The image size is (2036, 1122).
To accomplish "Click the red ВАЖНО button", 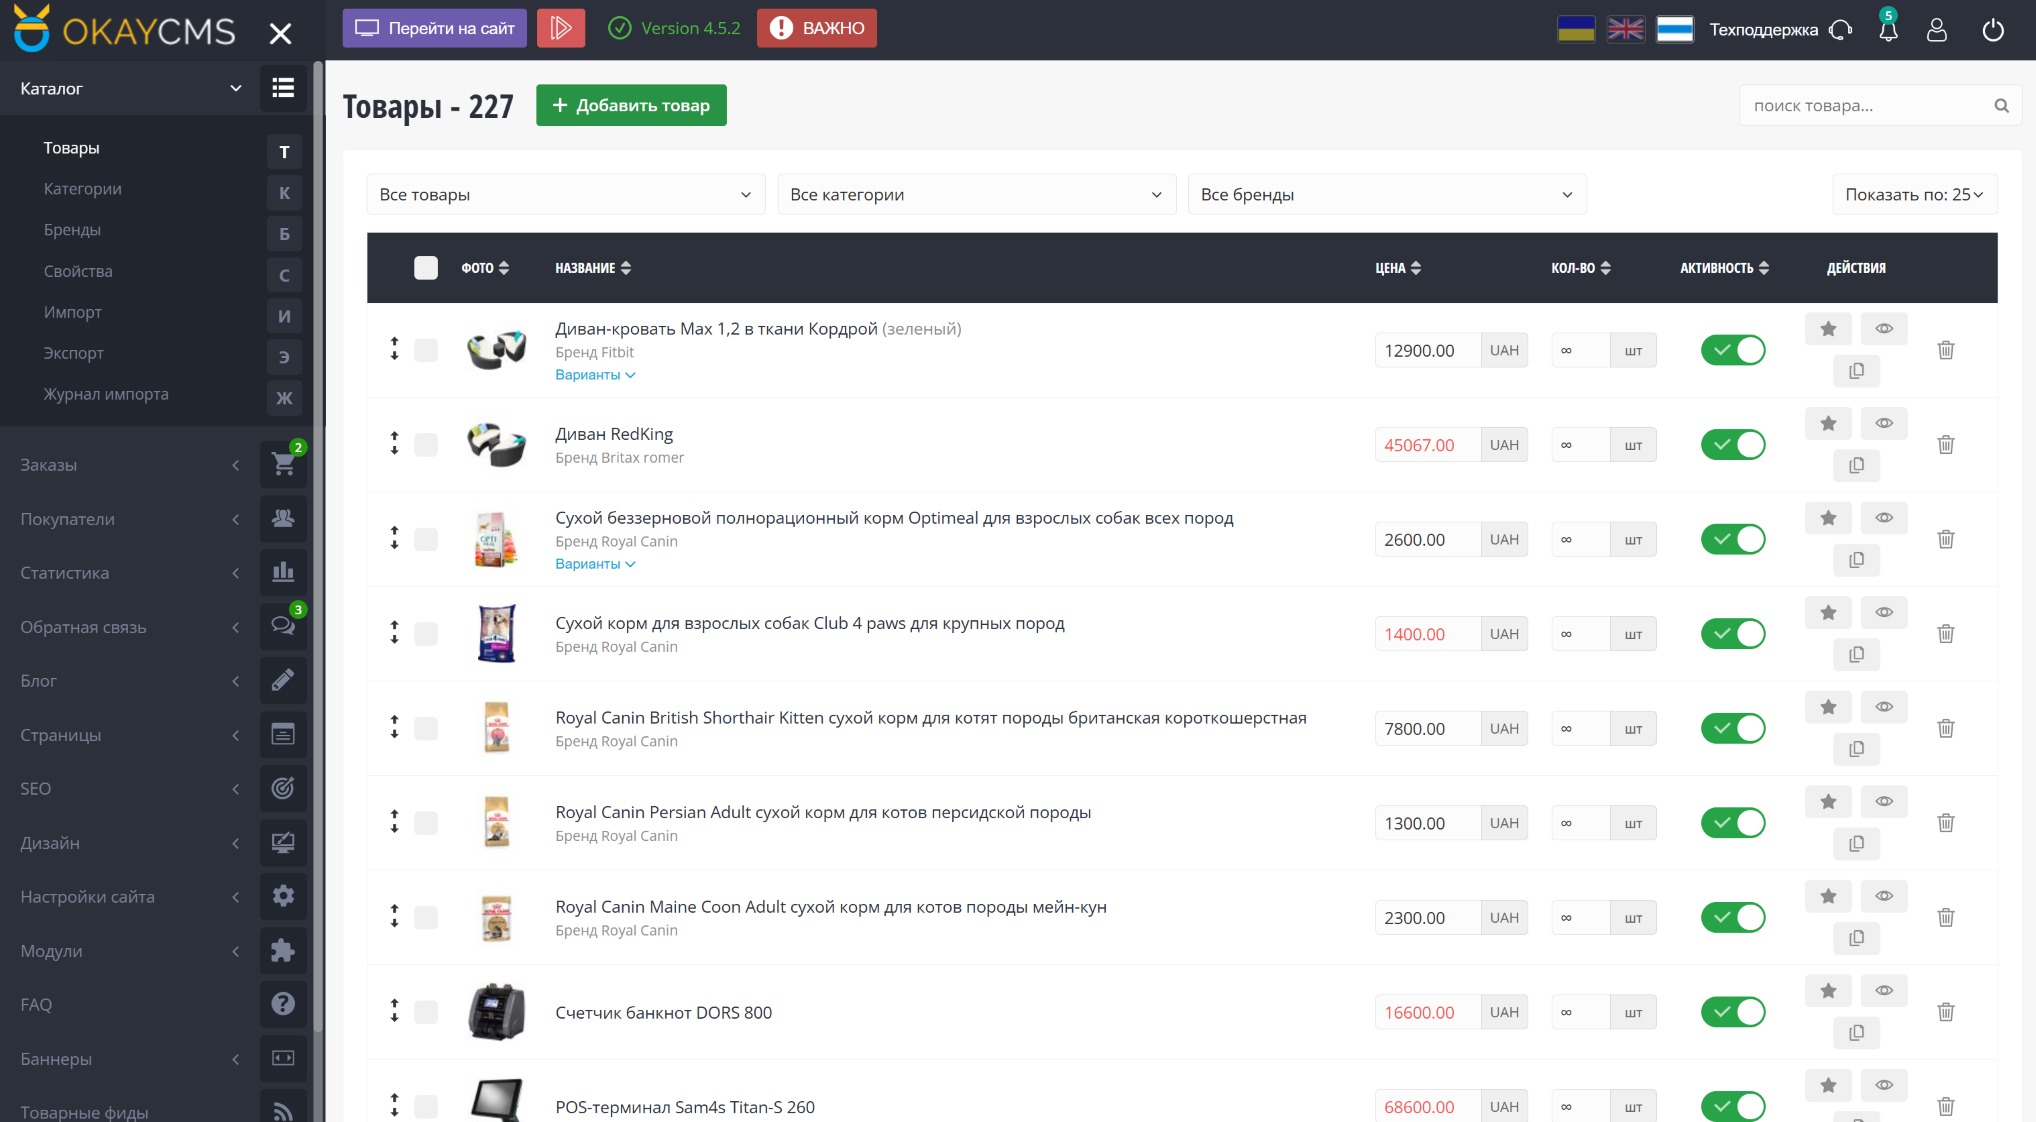I will click(x=817, y=28).
